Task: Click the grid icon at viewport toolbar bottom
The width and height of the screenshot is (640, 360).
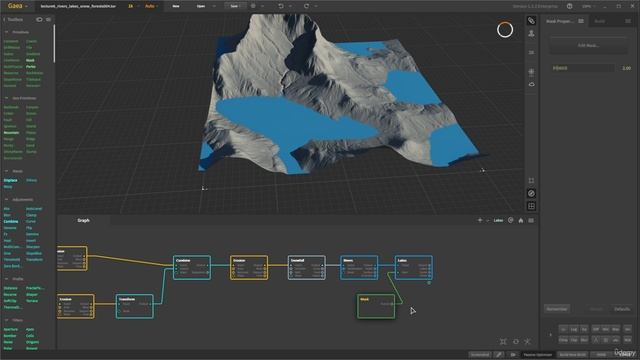Action: tap(531, 207)
